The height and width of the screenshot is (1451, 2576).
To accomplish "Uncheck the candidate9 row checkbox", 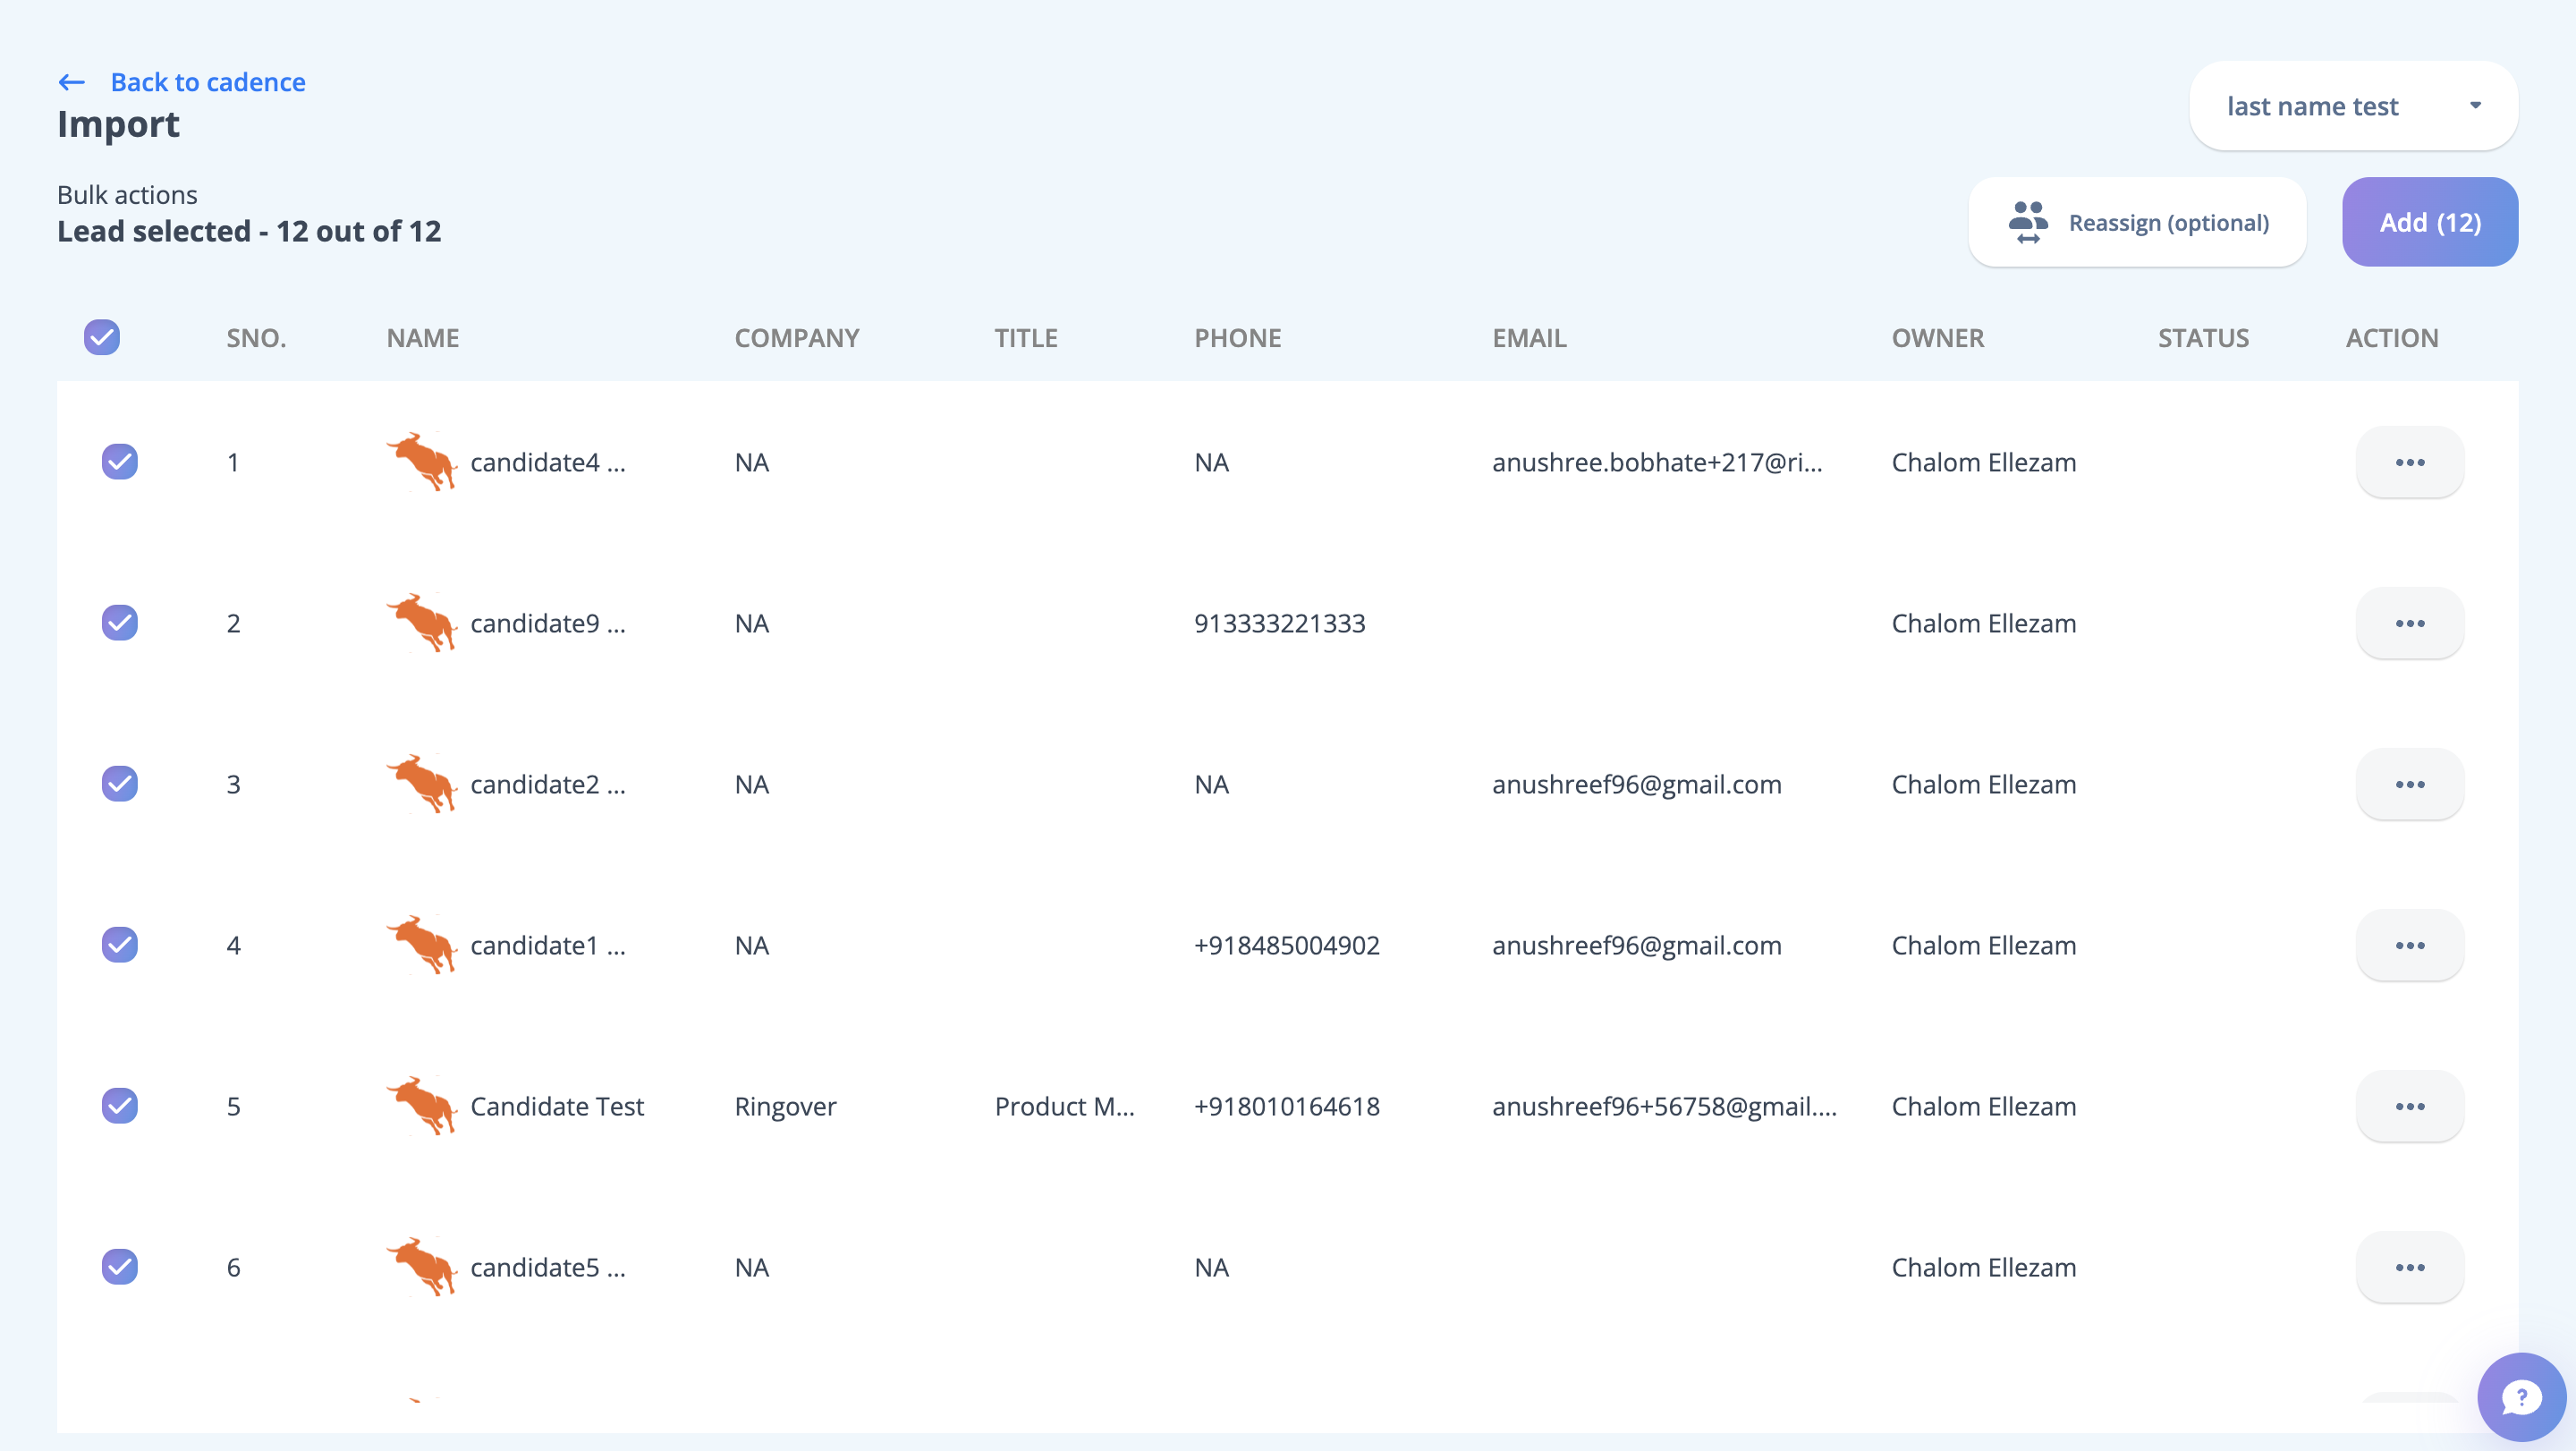I will (120, 623).
